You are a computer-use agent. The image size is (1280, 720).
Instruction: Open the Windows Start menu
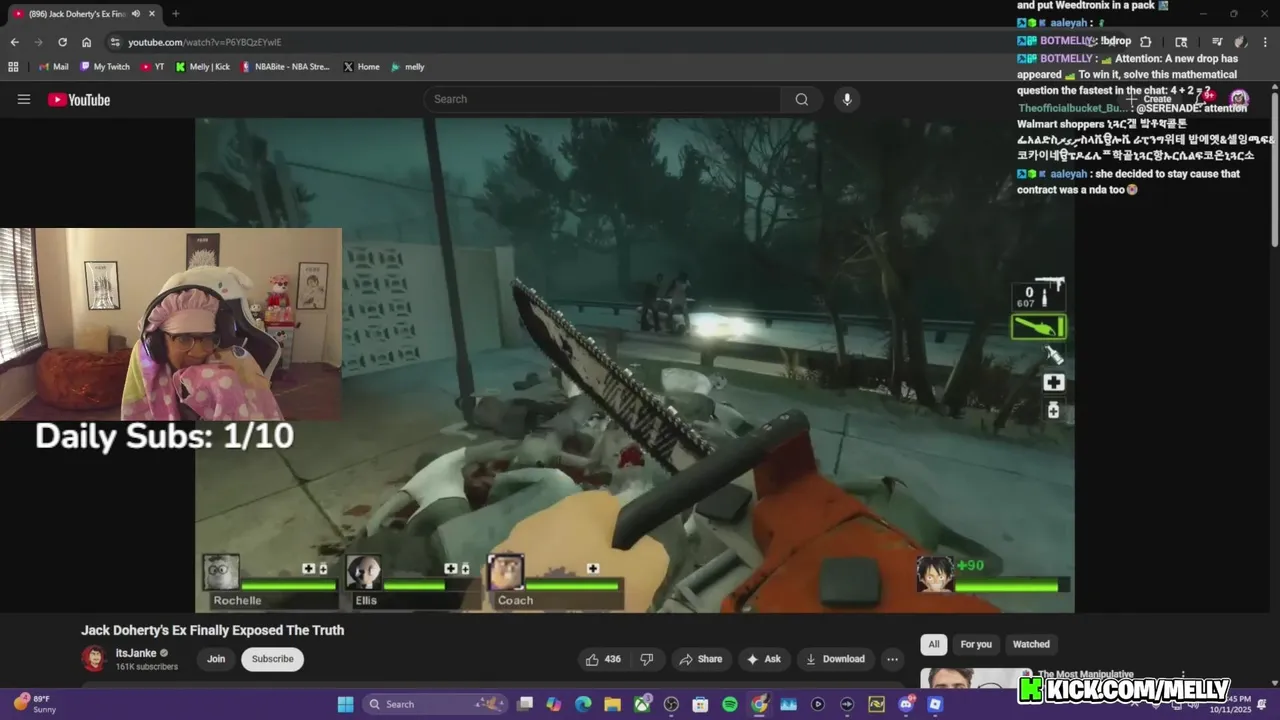pos(345,704)
